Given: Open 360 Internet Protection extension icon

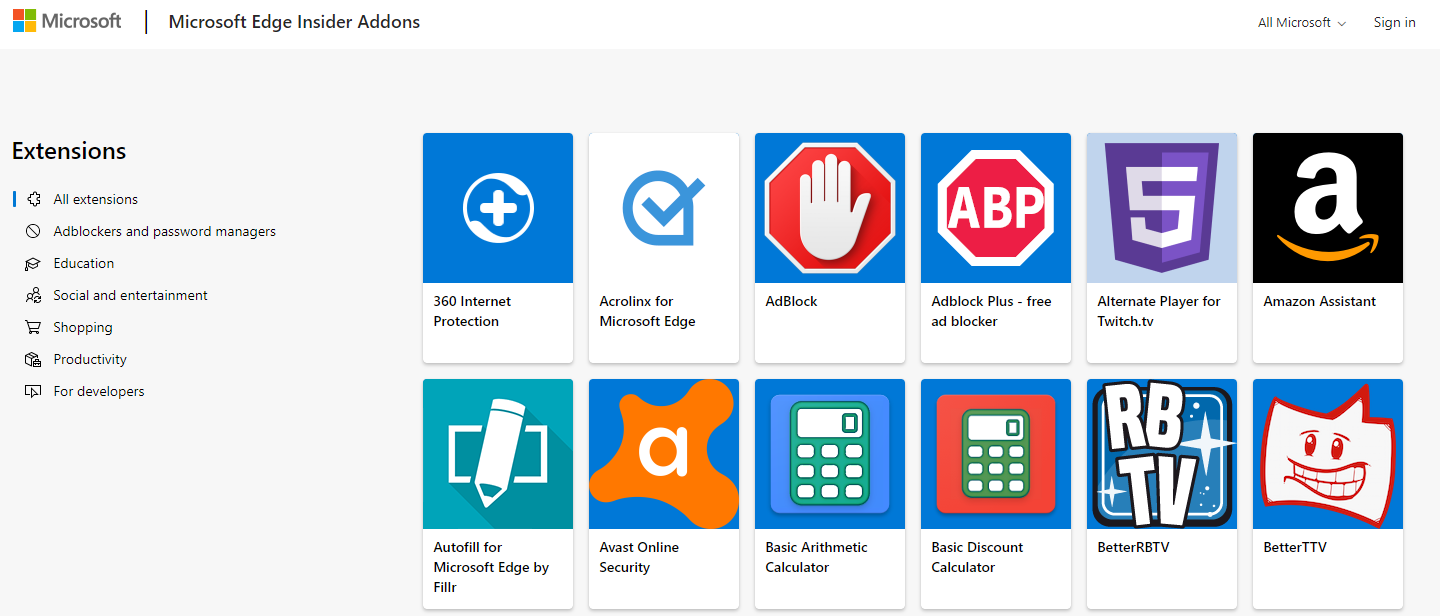Looking at the screenshot, I should [498, 208].
